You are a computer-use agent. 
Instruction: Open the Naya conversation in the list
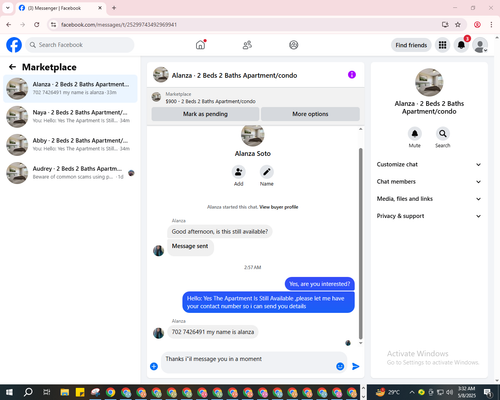(70, 117)
